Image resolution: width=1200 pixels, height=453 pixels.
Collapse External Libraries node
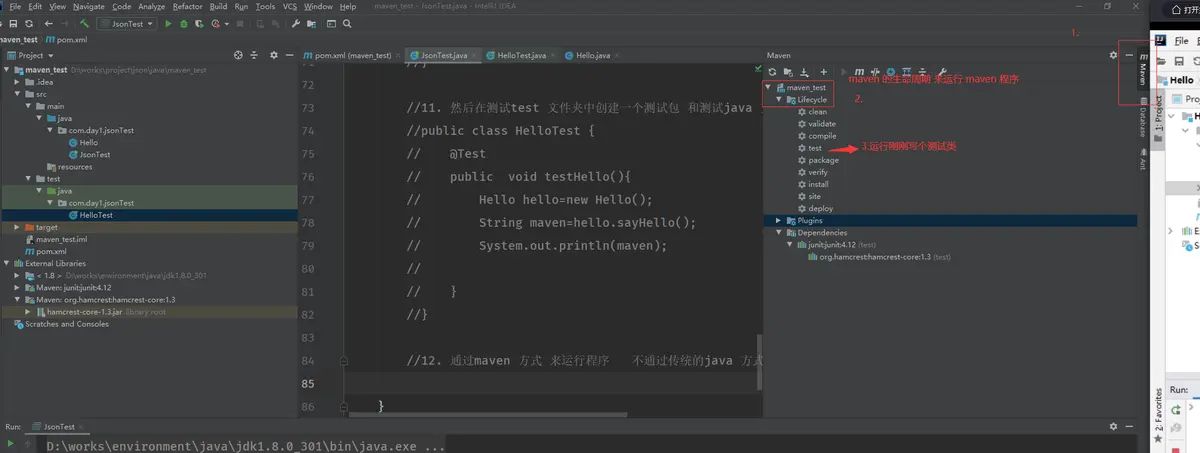pos(6,263)
